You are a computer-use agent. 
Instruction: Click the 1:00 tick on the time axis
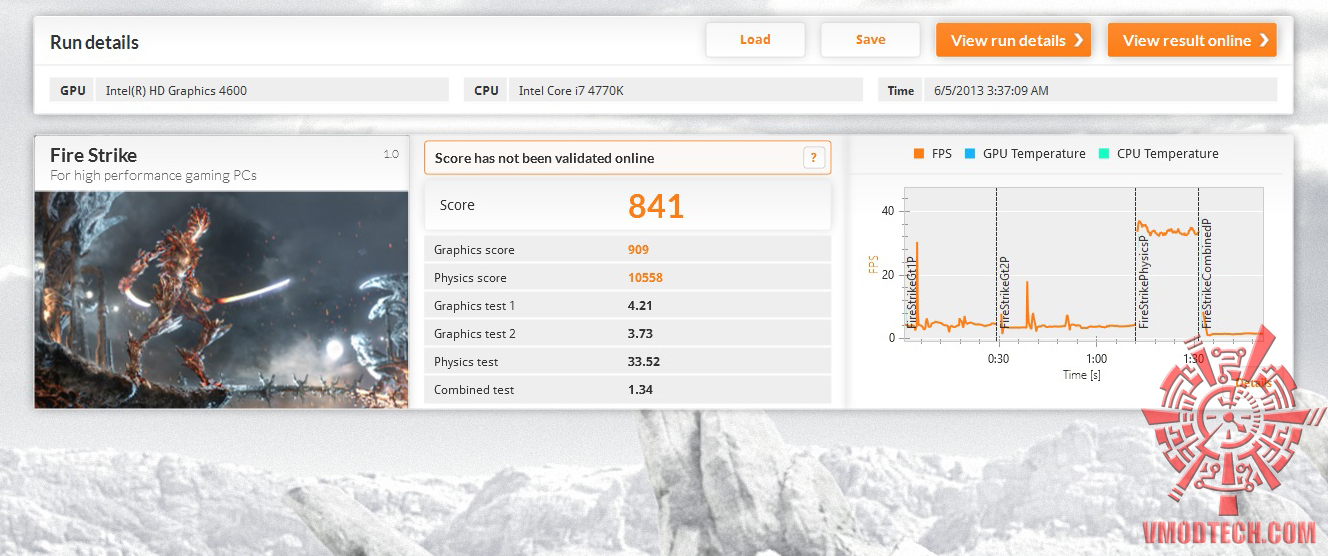click(1096, 359)
